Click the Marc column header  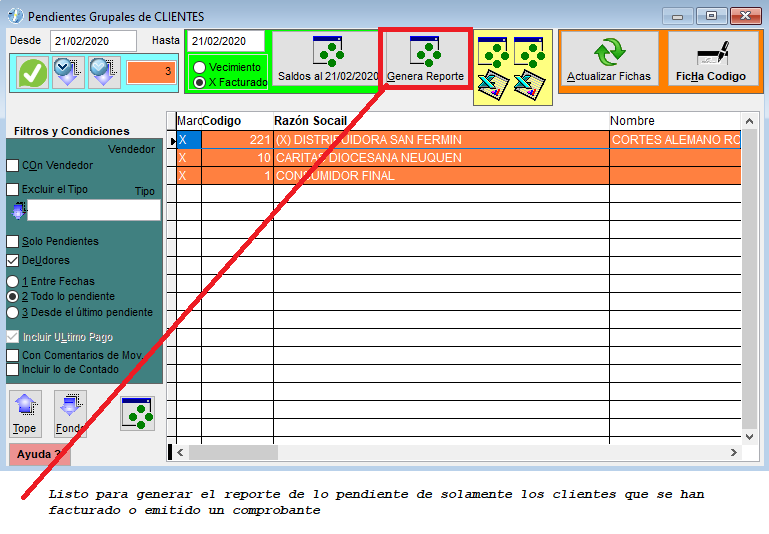[189, 121]
